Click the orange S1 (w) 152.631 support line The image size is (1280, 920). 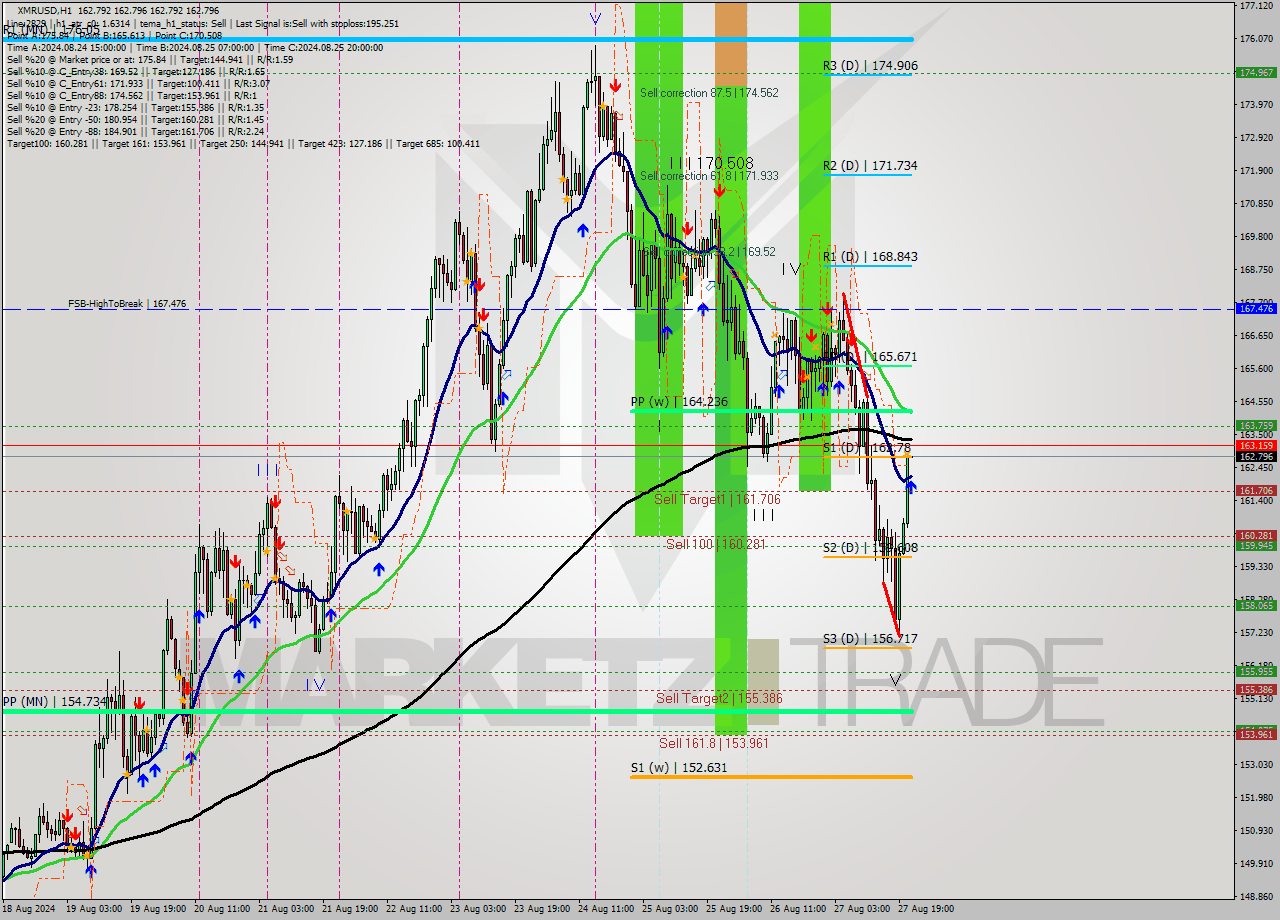771,777
